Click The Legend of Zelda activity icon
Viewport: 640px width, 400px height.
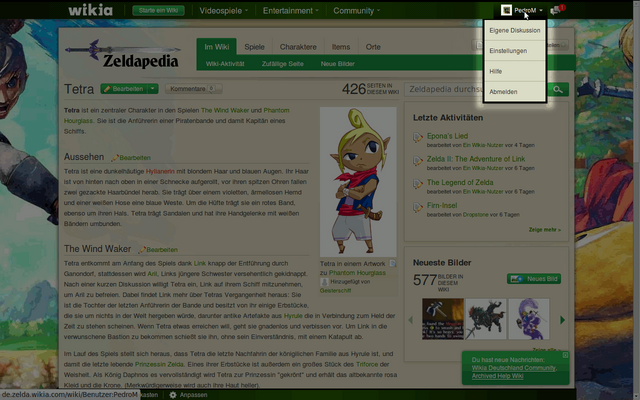coord(418,184)
